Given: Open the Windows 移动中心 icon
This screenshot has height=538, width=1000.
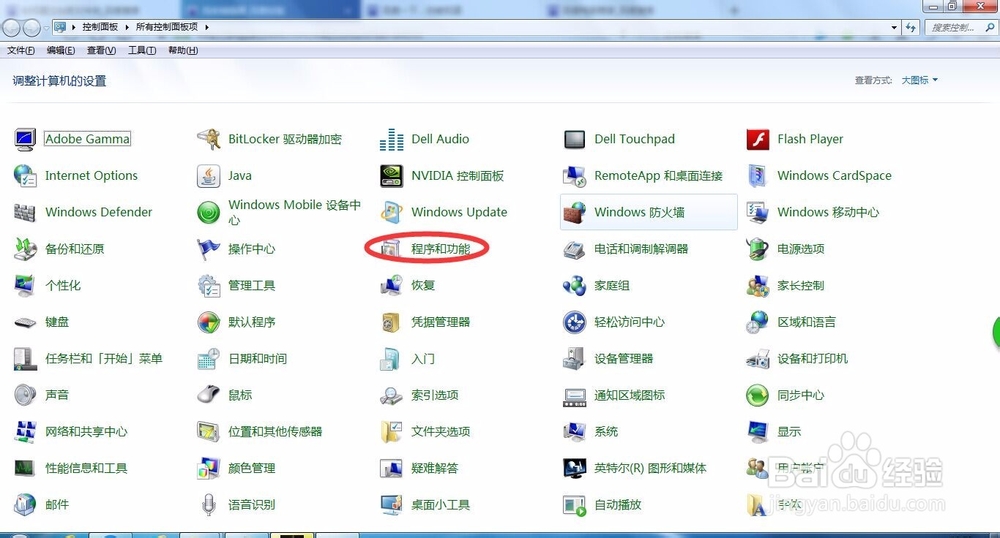Looking at the screenshot, I should [758, 212].
